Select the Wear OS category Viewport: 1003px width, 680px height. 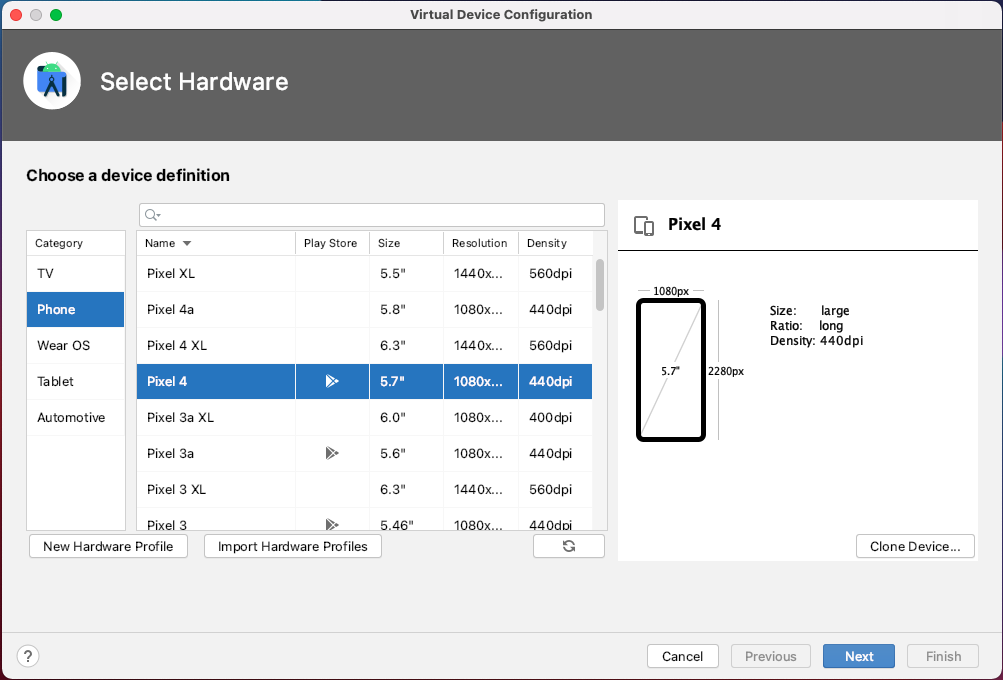pyautogui.click(x=75, y=345)
